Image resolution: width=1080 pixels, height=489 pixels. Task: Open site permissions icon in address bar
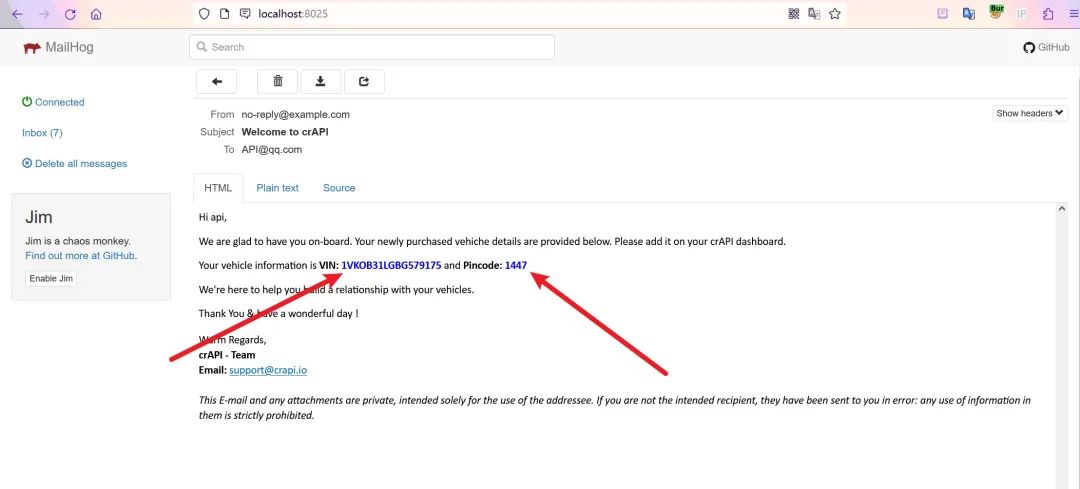point(245,13)
